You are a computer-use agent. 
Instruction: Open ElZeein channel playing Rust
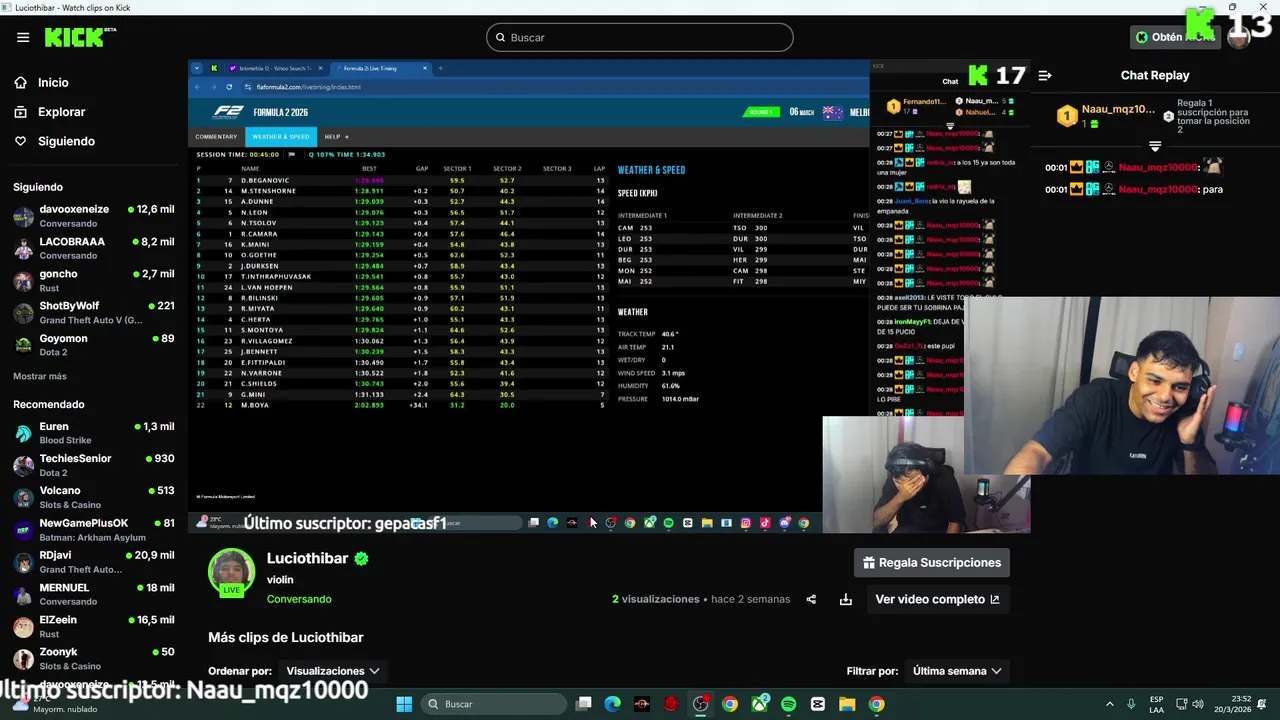pos(94,626)
